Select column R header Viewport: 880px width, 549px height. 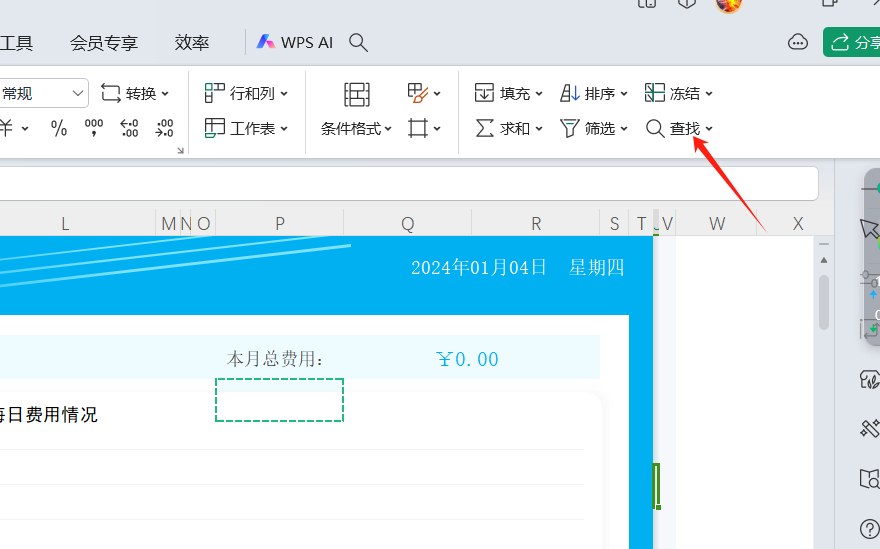click(536, 223)
